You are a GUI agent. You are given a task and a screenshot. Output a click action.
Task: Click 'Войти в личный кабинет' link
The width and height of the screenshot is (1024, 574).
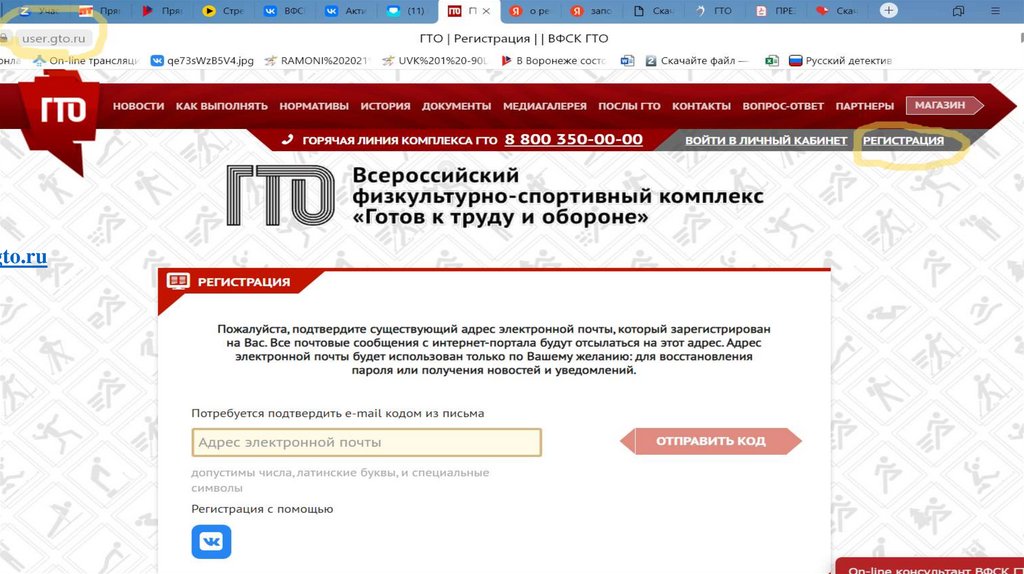[766, 140]
